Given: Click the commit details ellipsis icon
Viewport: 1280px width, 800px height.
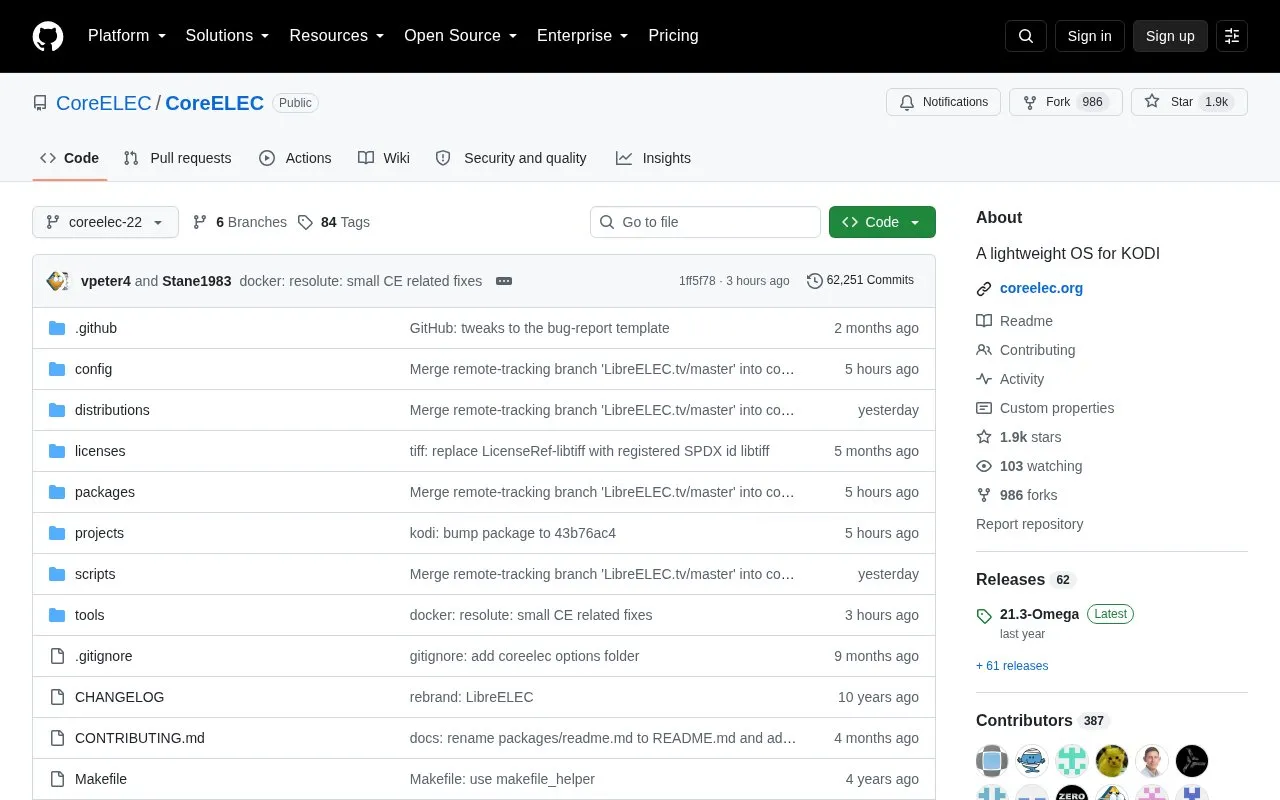Looking at the screenshot, I should (x=504, y=281).
